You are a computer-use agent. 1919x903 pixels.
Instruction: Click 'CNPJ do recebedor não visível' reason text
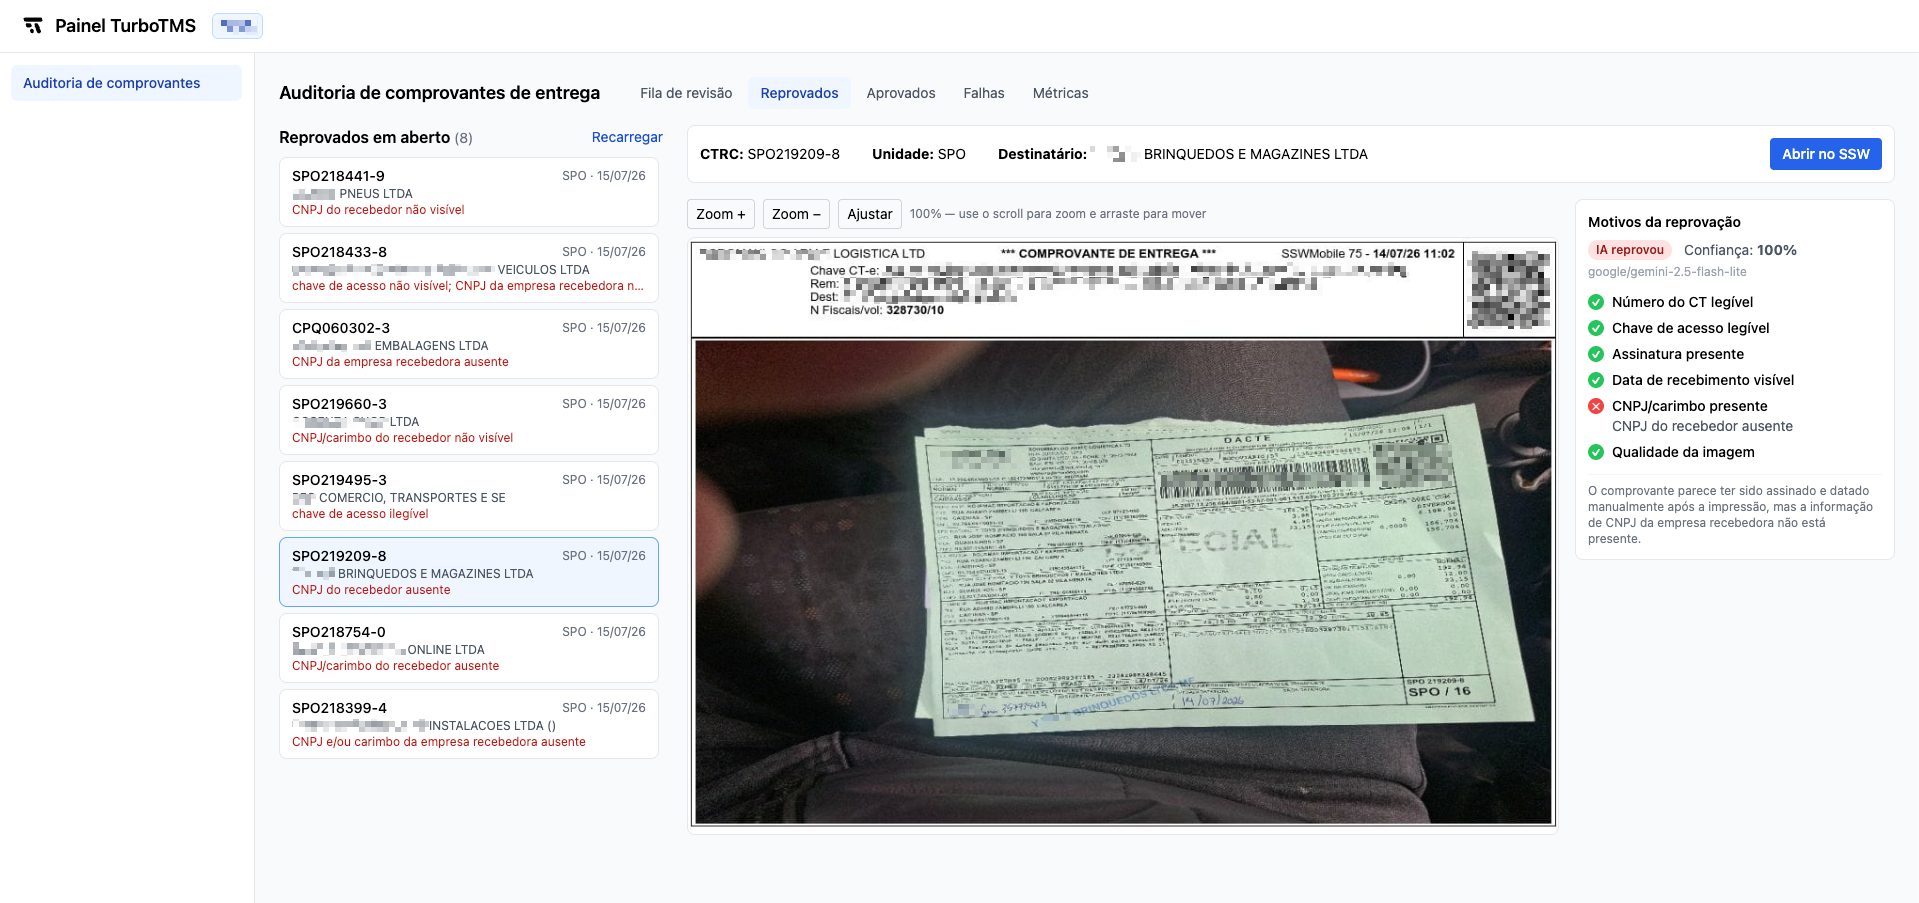point(378,210)
